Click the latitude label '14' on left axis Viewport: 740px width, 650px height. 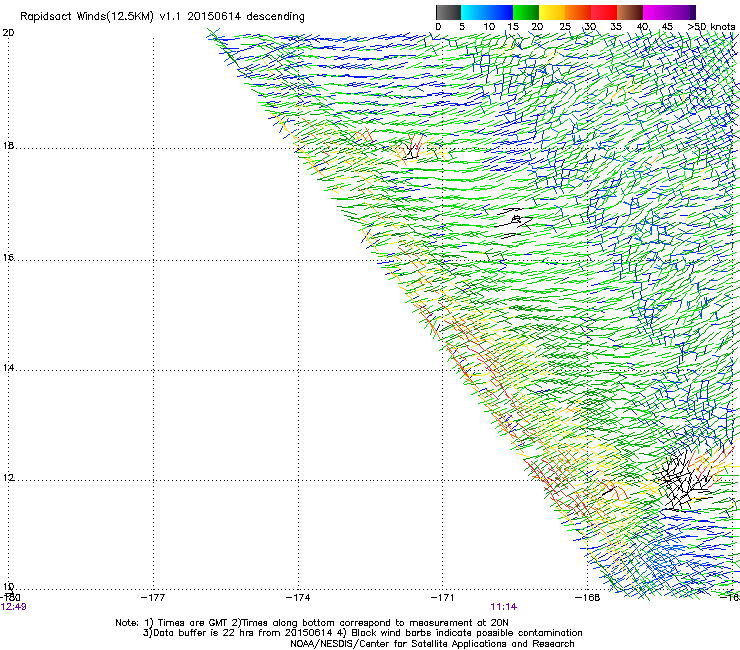[8, 368]
